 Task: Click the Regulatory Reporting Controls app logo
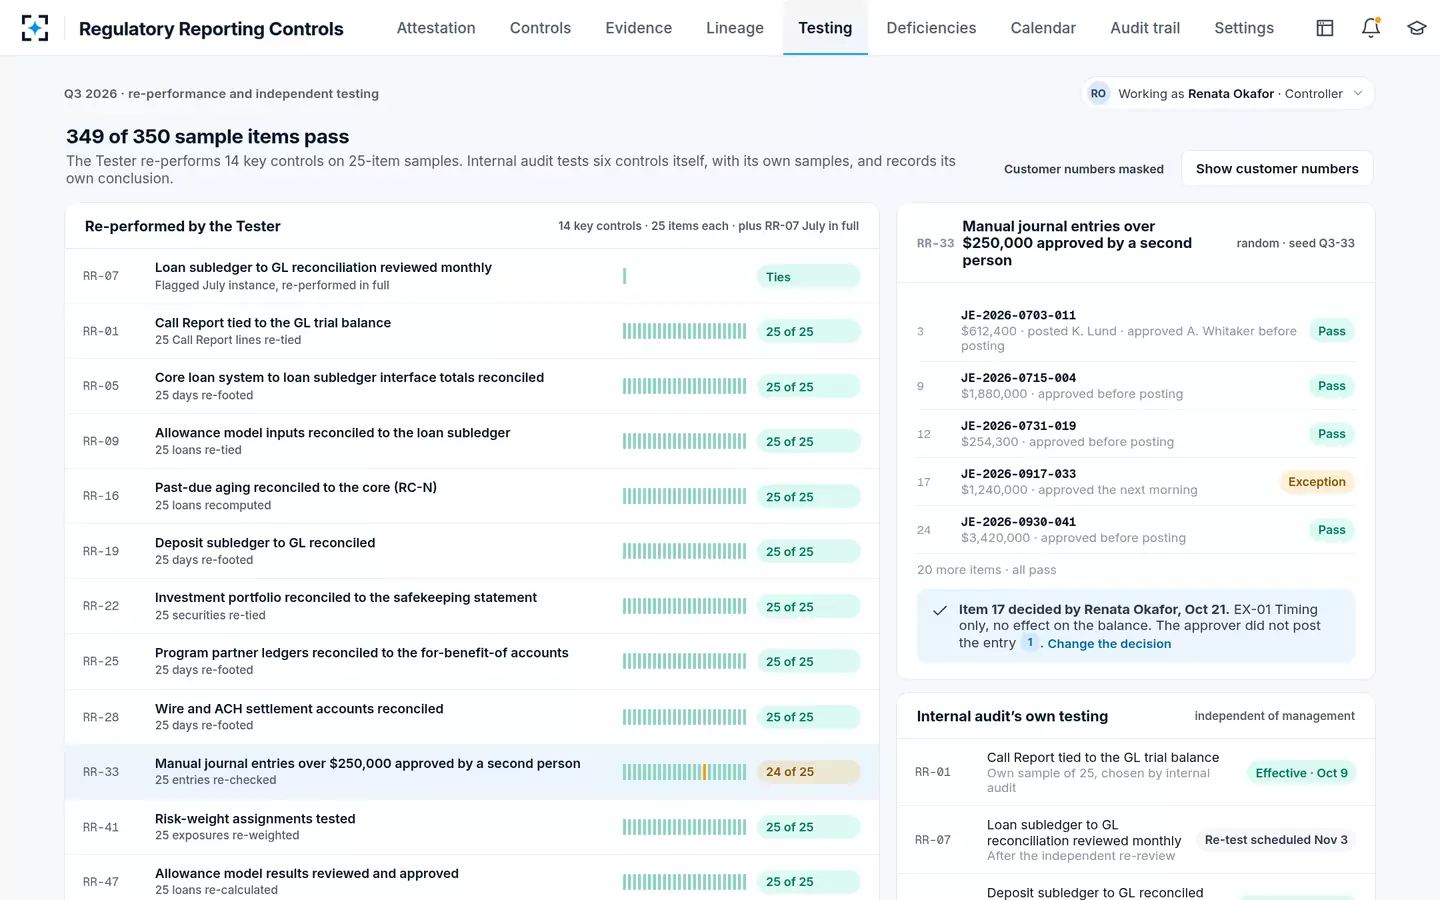pyautogui.click(x=35, y=28)
